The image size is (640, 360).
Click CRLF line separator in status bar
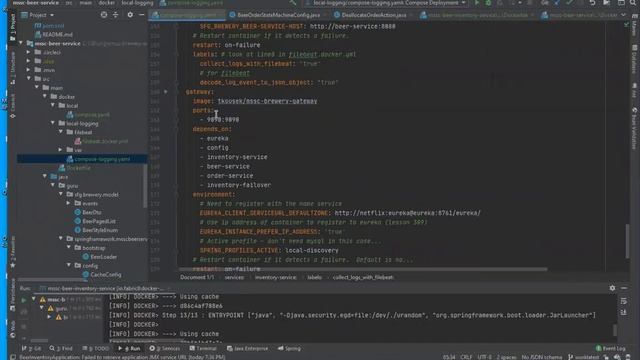click(466, 357)
